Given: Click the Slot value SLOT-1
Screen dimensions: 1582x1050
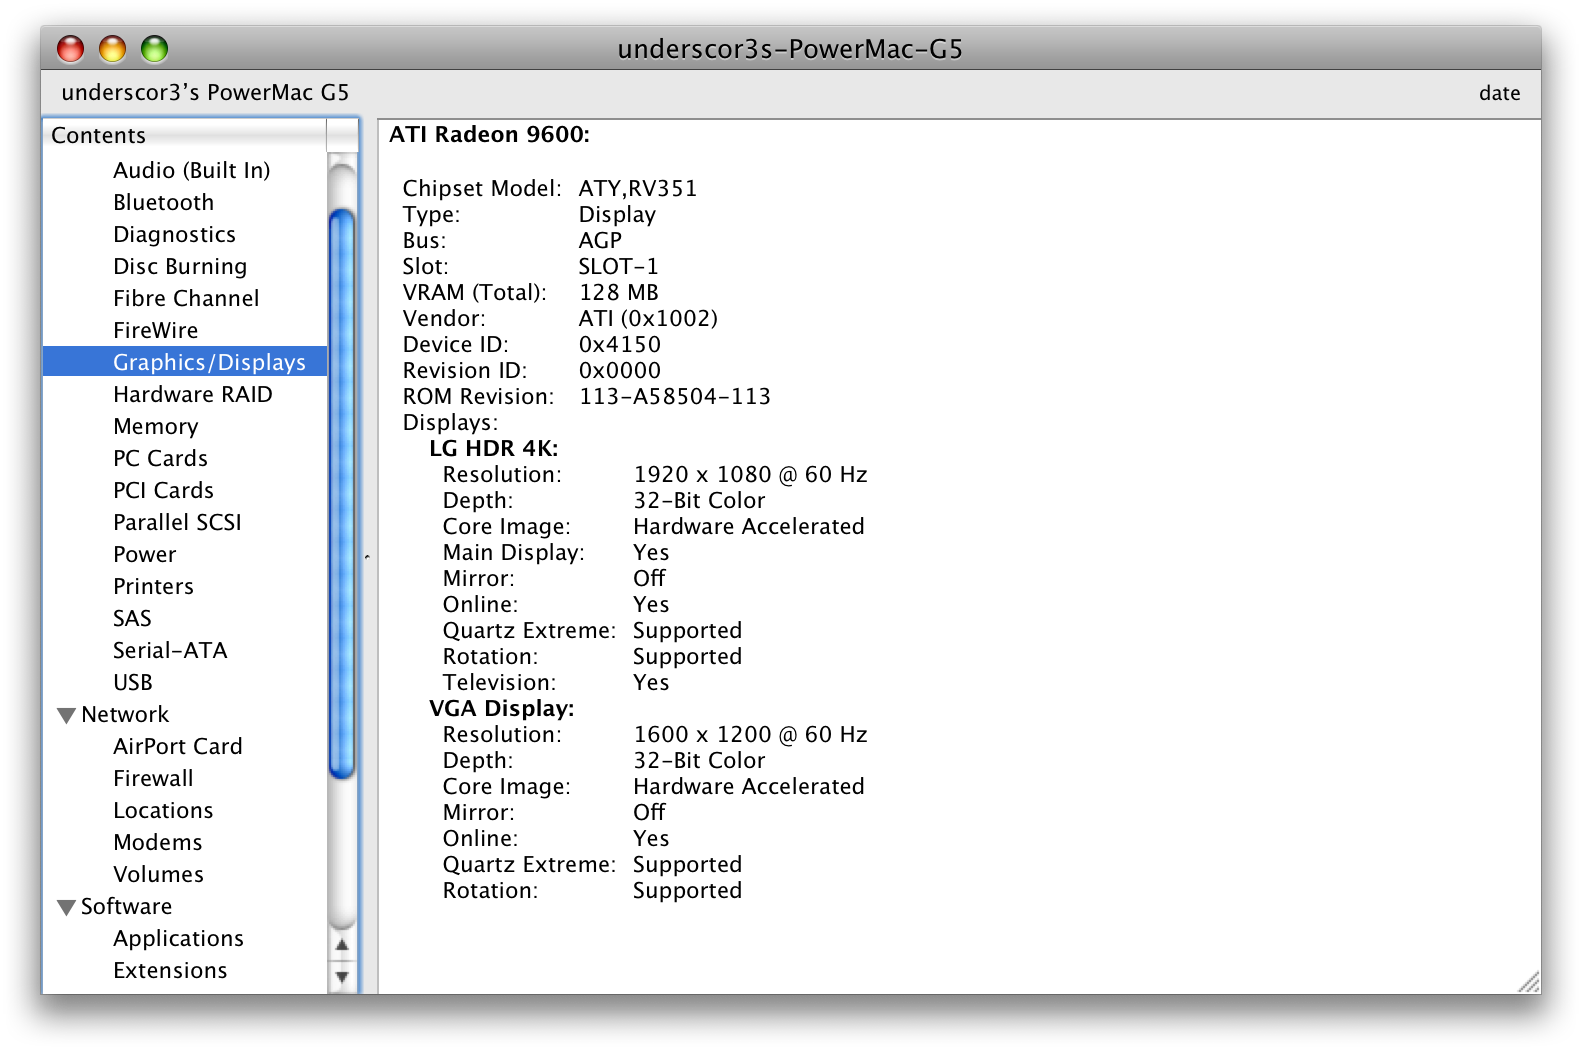Looking at the screenshot, I should point(618,266).
